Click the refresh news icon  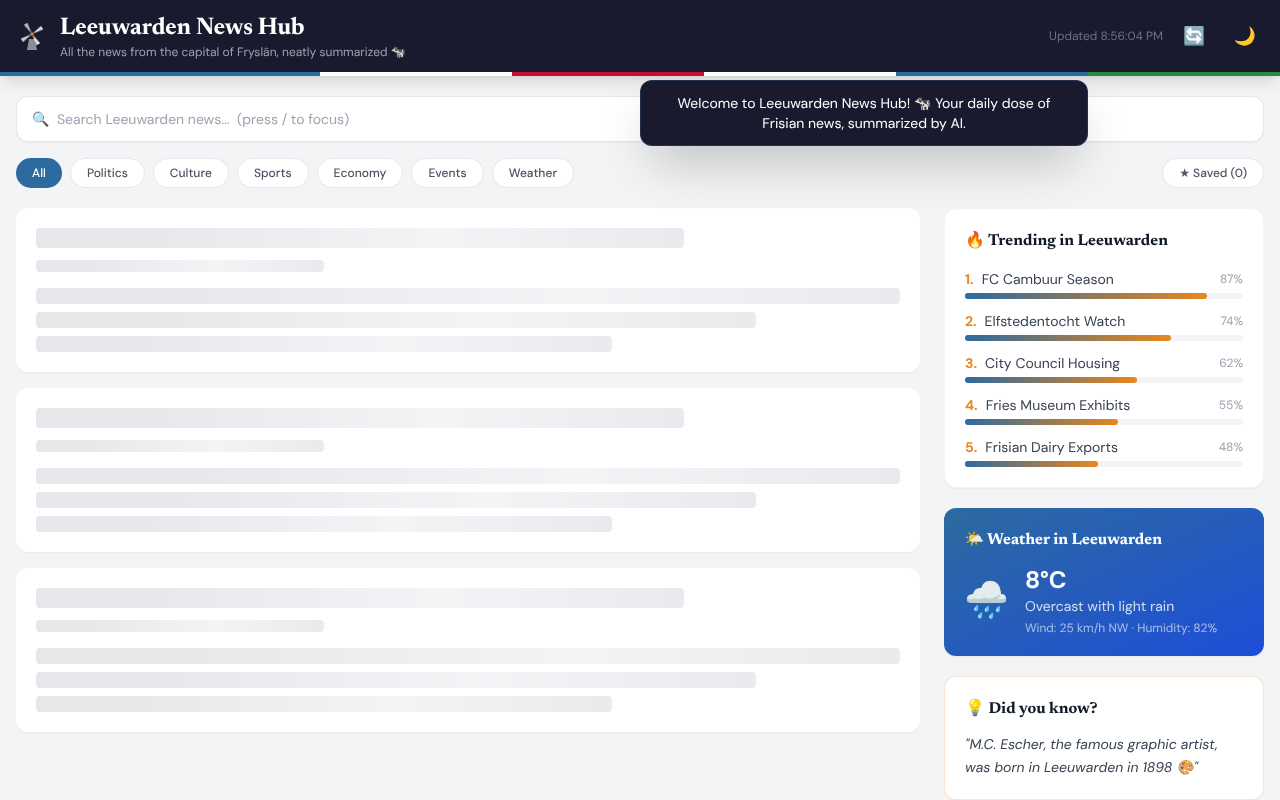point(1194,36)
